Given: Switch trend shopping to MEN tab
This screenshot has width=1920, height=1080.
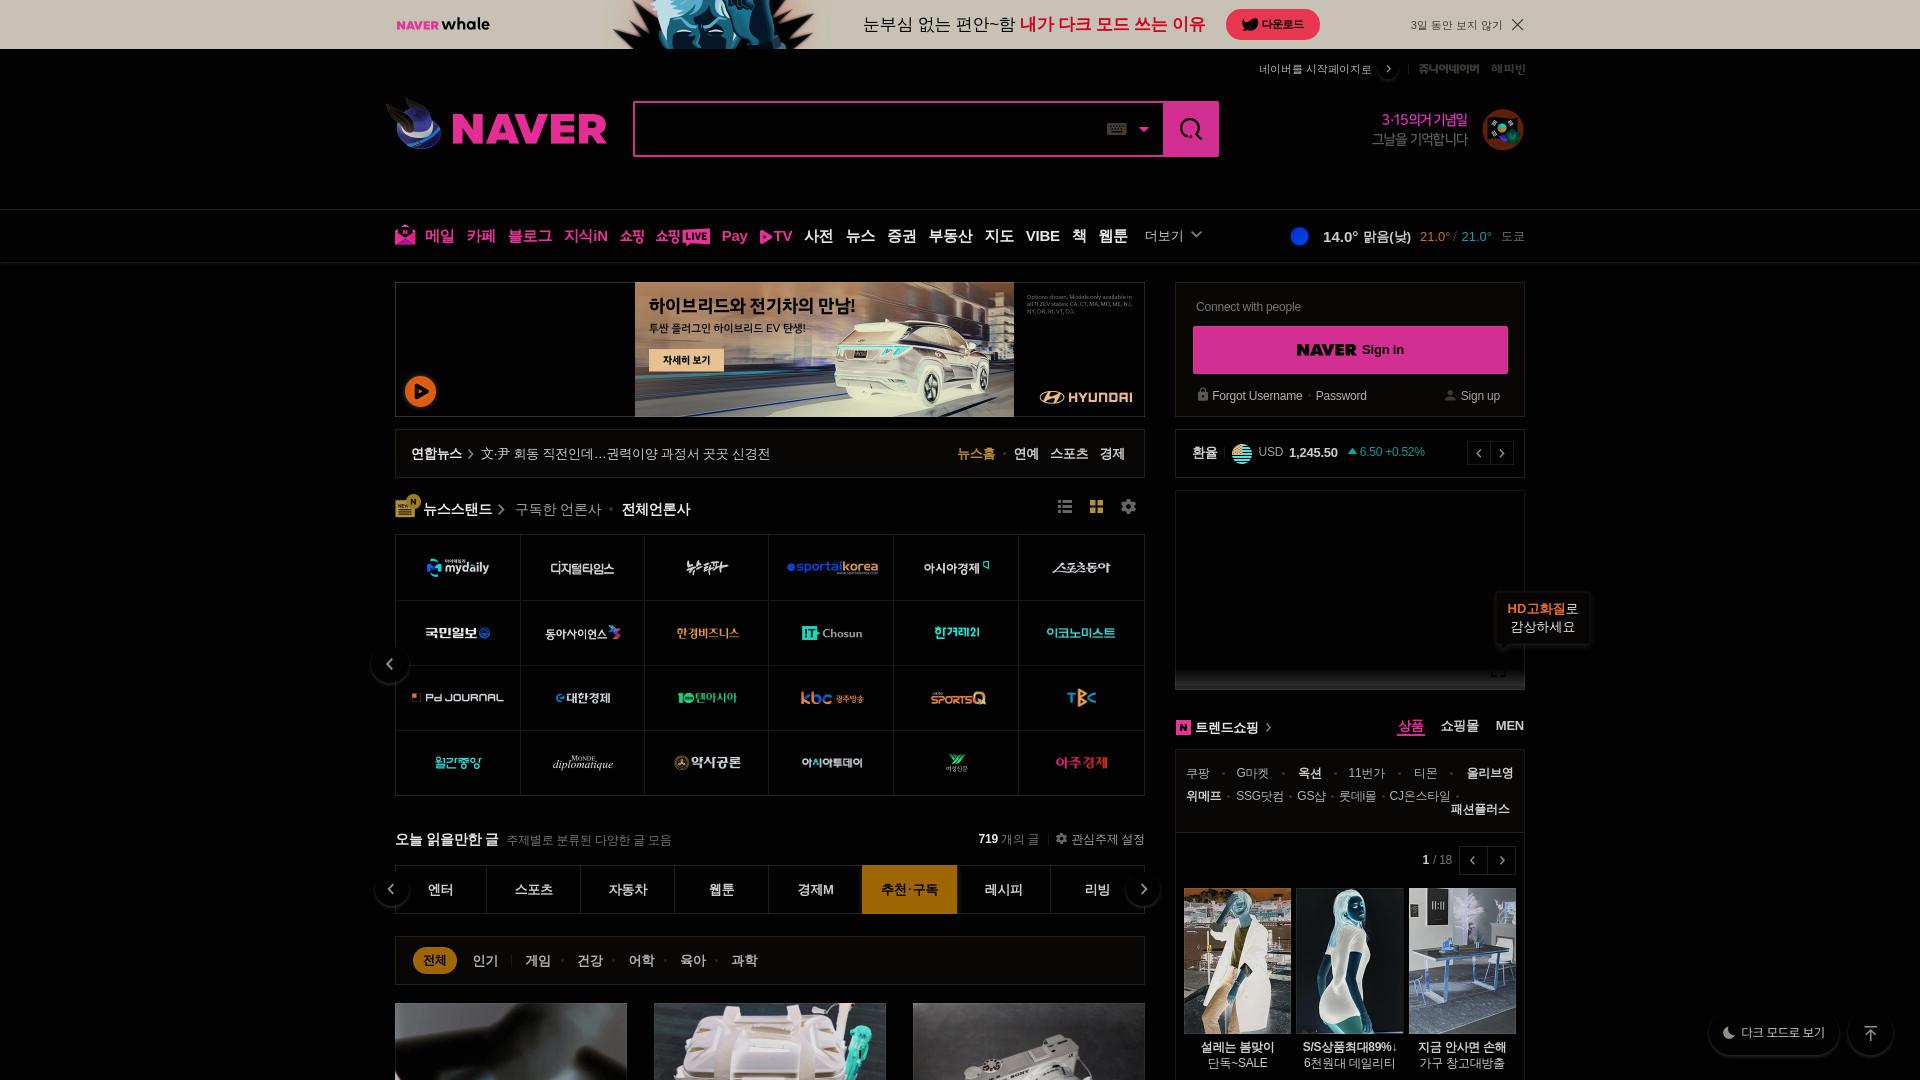Looking at the screenshot, I should click(x=1509, y=727).
